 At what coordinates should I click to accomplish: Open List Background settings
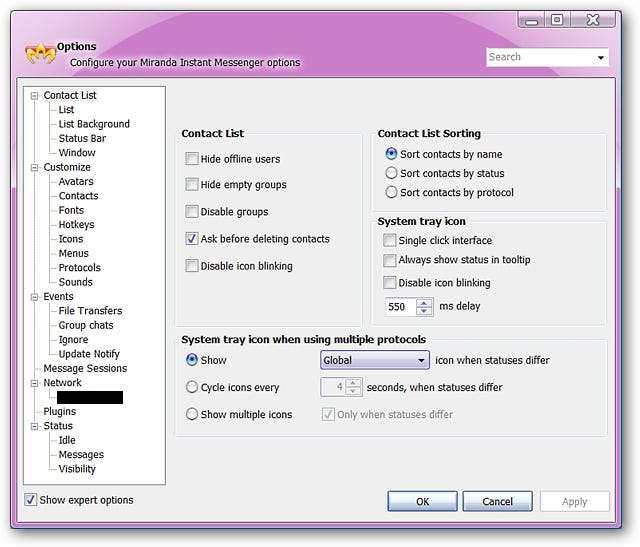pyautogui.click(x=94, y=124)
